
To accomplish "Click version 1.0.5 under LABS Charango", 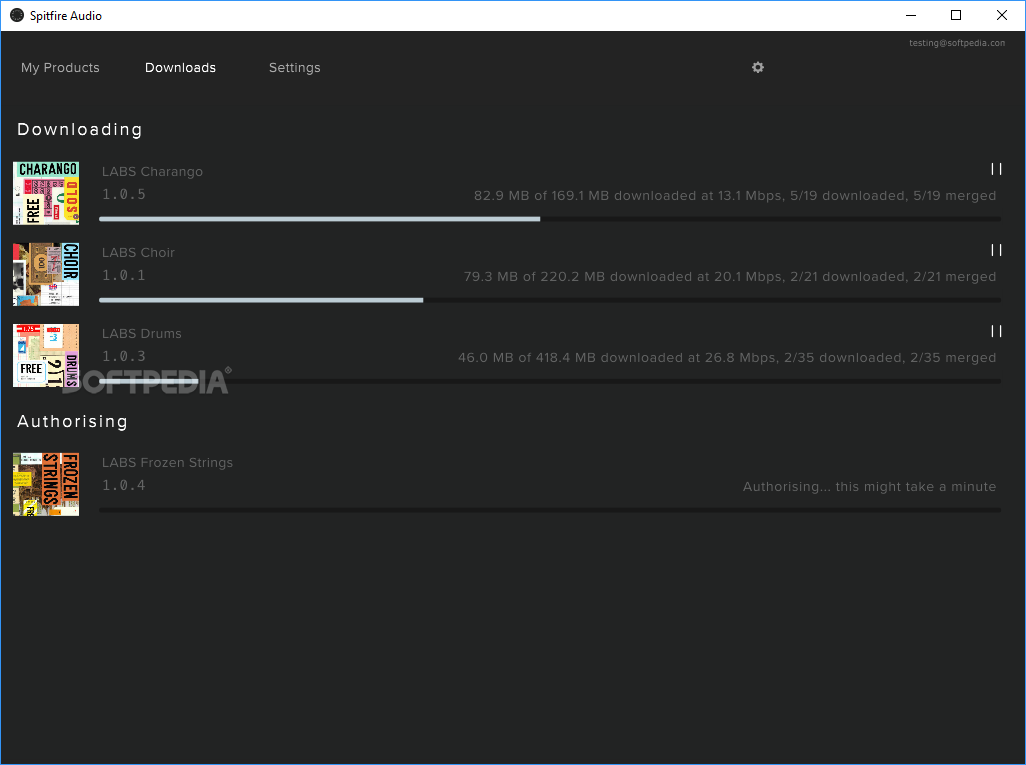I will coord(124,194).
